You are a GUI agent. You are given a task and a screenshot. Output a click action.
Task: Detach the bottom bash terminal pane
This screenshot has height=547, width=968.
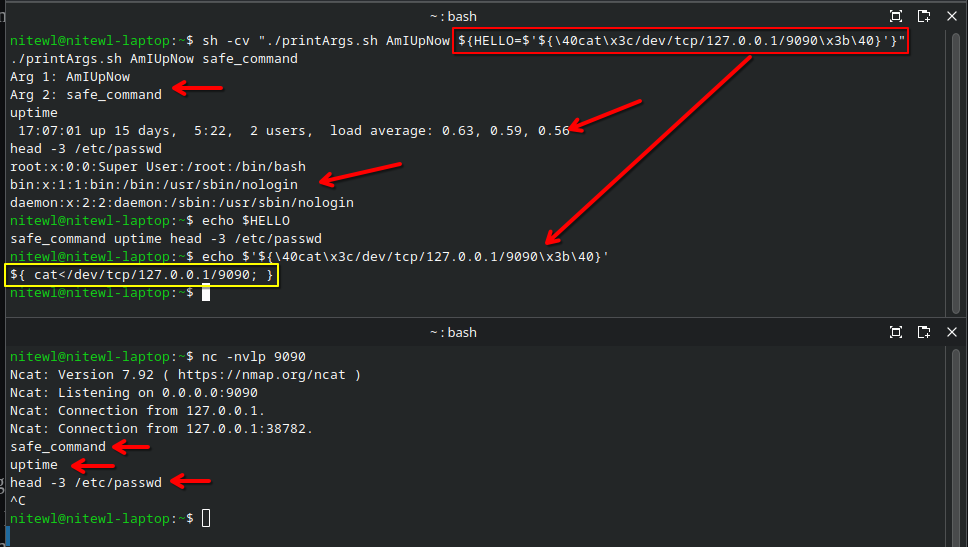pos(924,332)
